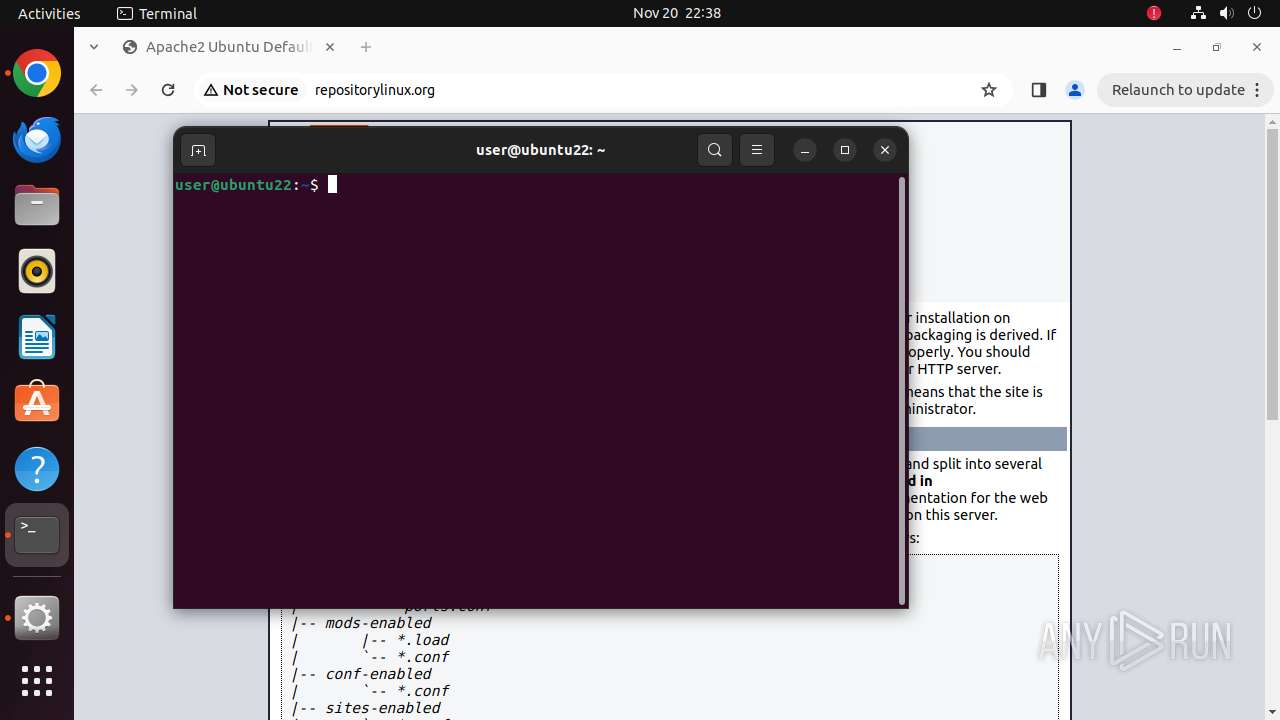Click Relaunch to update button
This screenshot has height=720, width=1280.
(x=1178, y=90)
